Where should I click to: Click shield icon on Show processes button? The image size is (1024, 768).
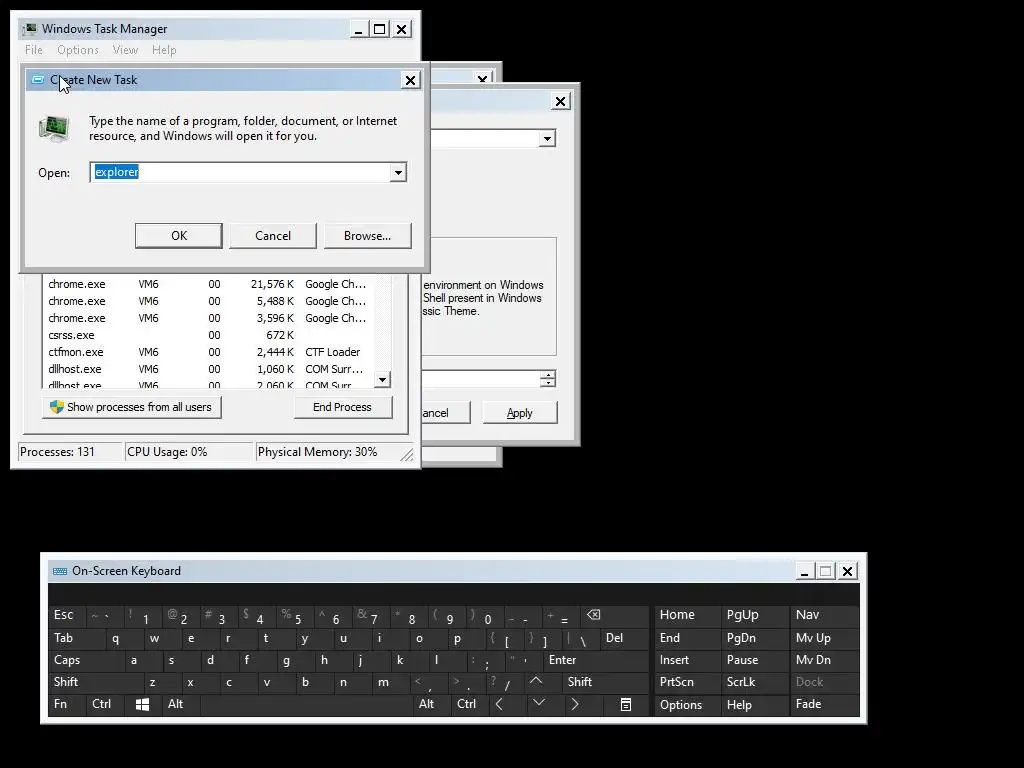click(57, 407)
